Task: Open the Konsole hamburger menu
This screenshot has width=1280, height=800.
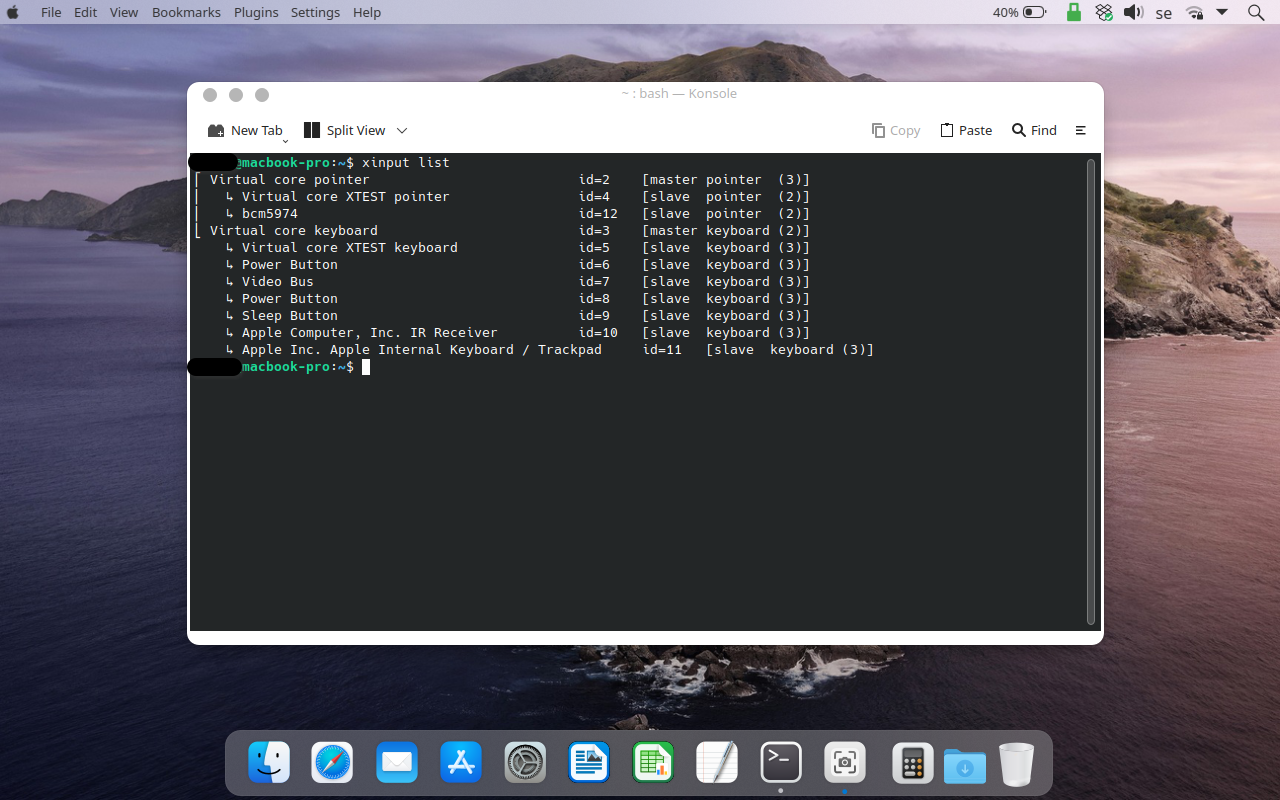Action: tap(1080, 130)
